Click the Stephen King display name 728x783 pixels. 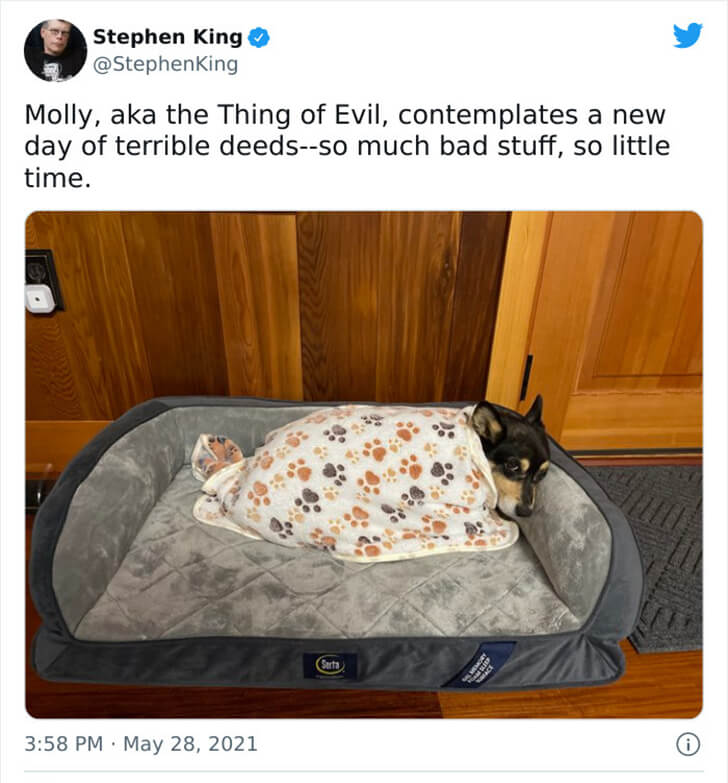pos(167,37)
